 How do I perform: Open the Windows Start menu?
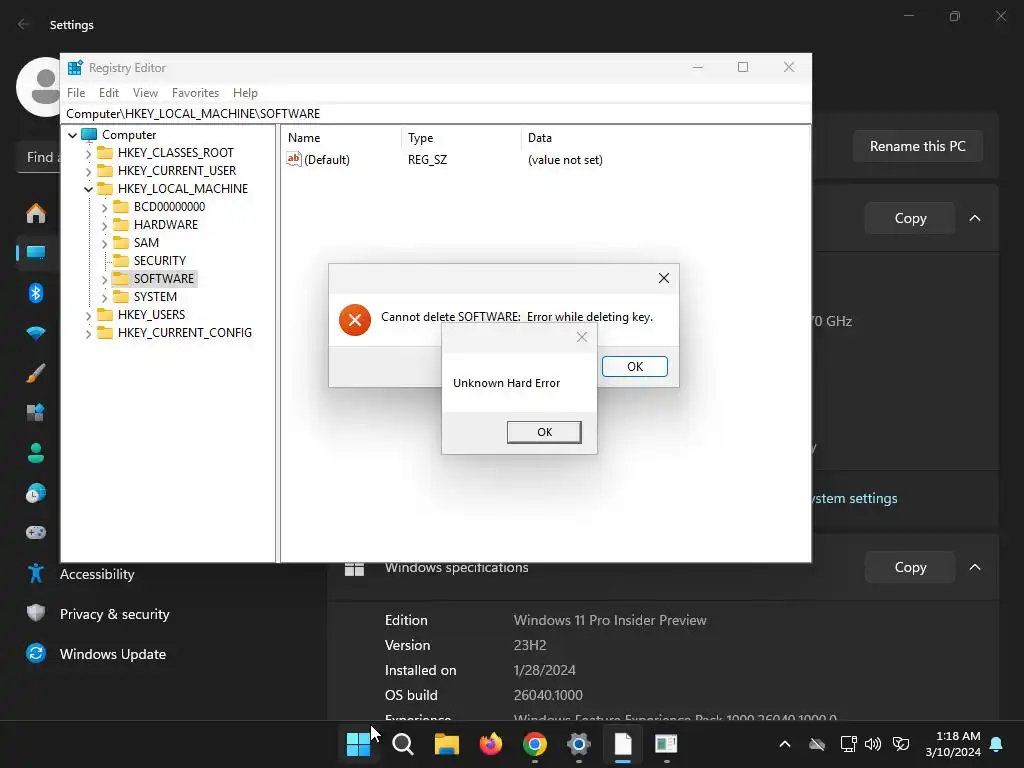(x=358, y=744)
